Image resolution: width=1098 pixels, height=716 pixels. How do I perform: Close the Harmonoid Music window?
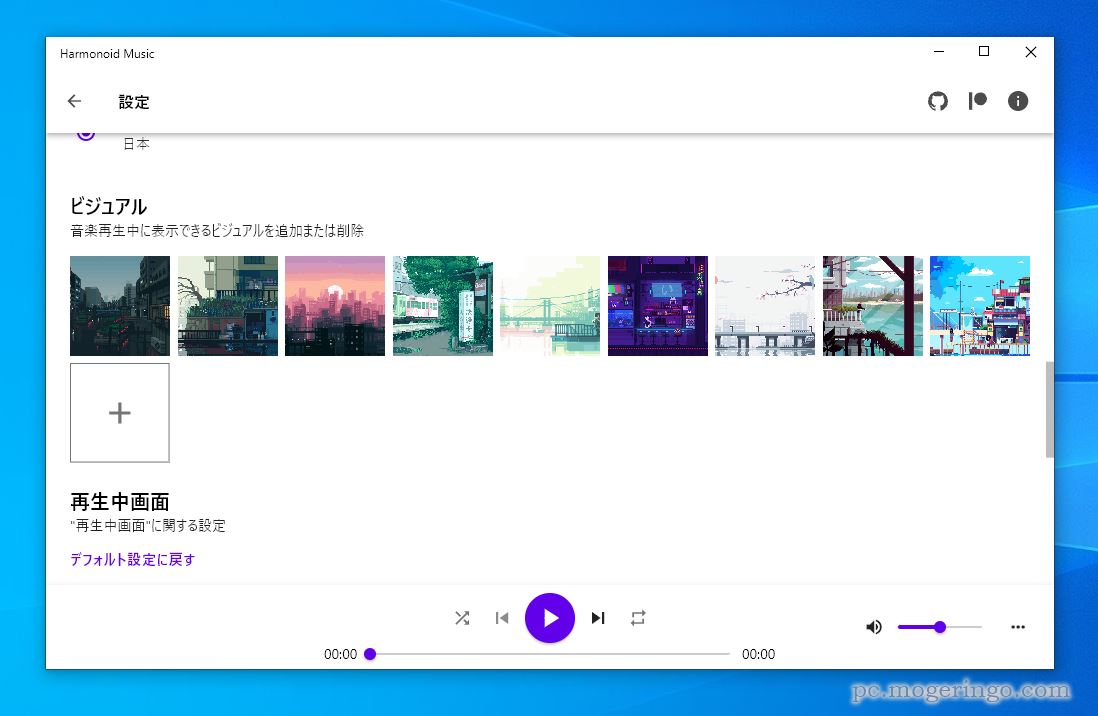click(x=1031, y=52)
